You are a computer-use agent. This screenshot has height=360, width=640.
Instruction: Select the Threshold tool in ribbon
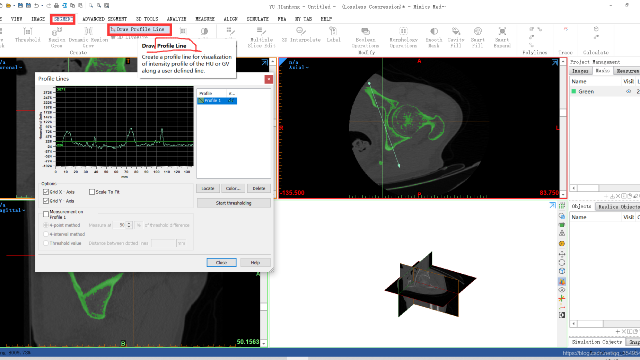tap(27, 35)
